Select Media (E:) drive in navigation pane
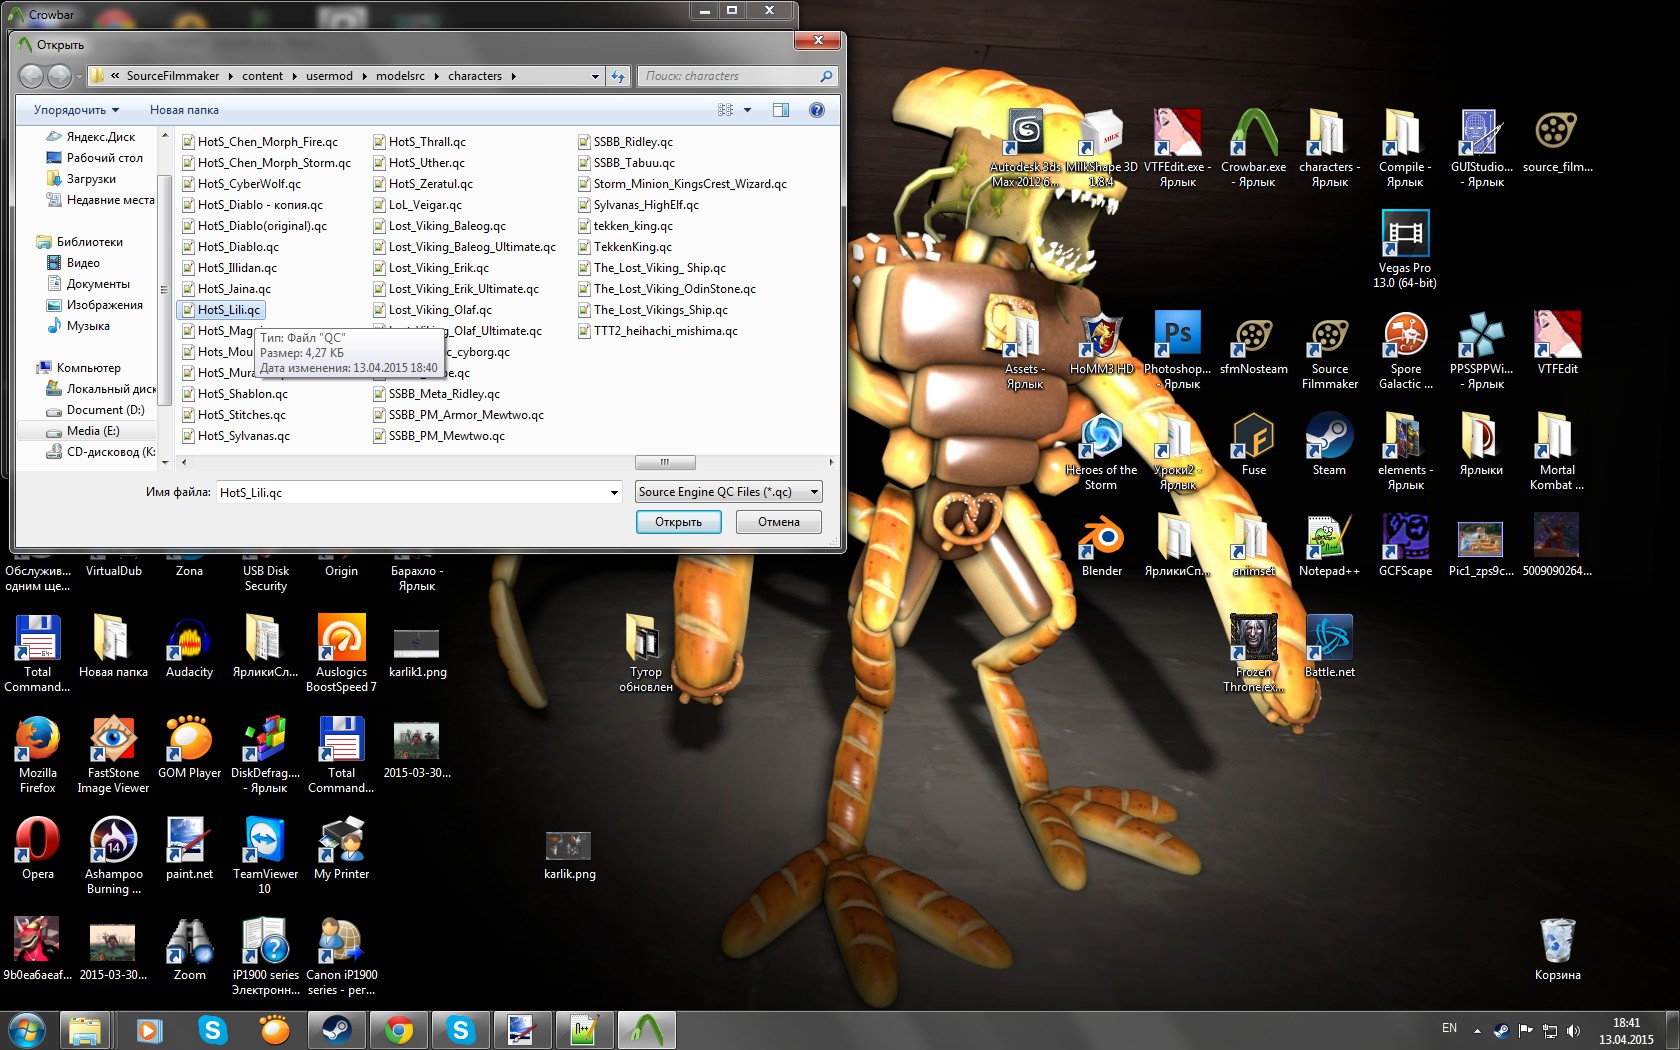Image resolution: width=1680 pixels, height=1050 pixels. click(x=88, y=431)
